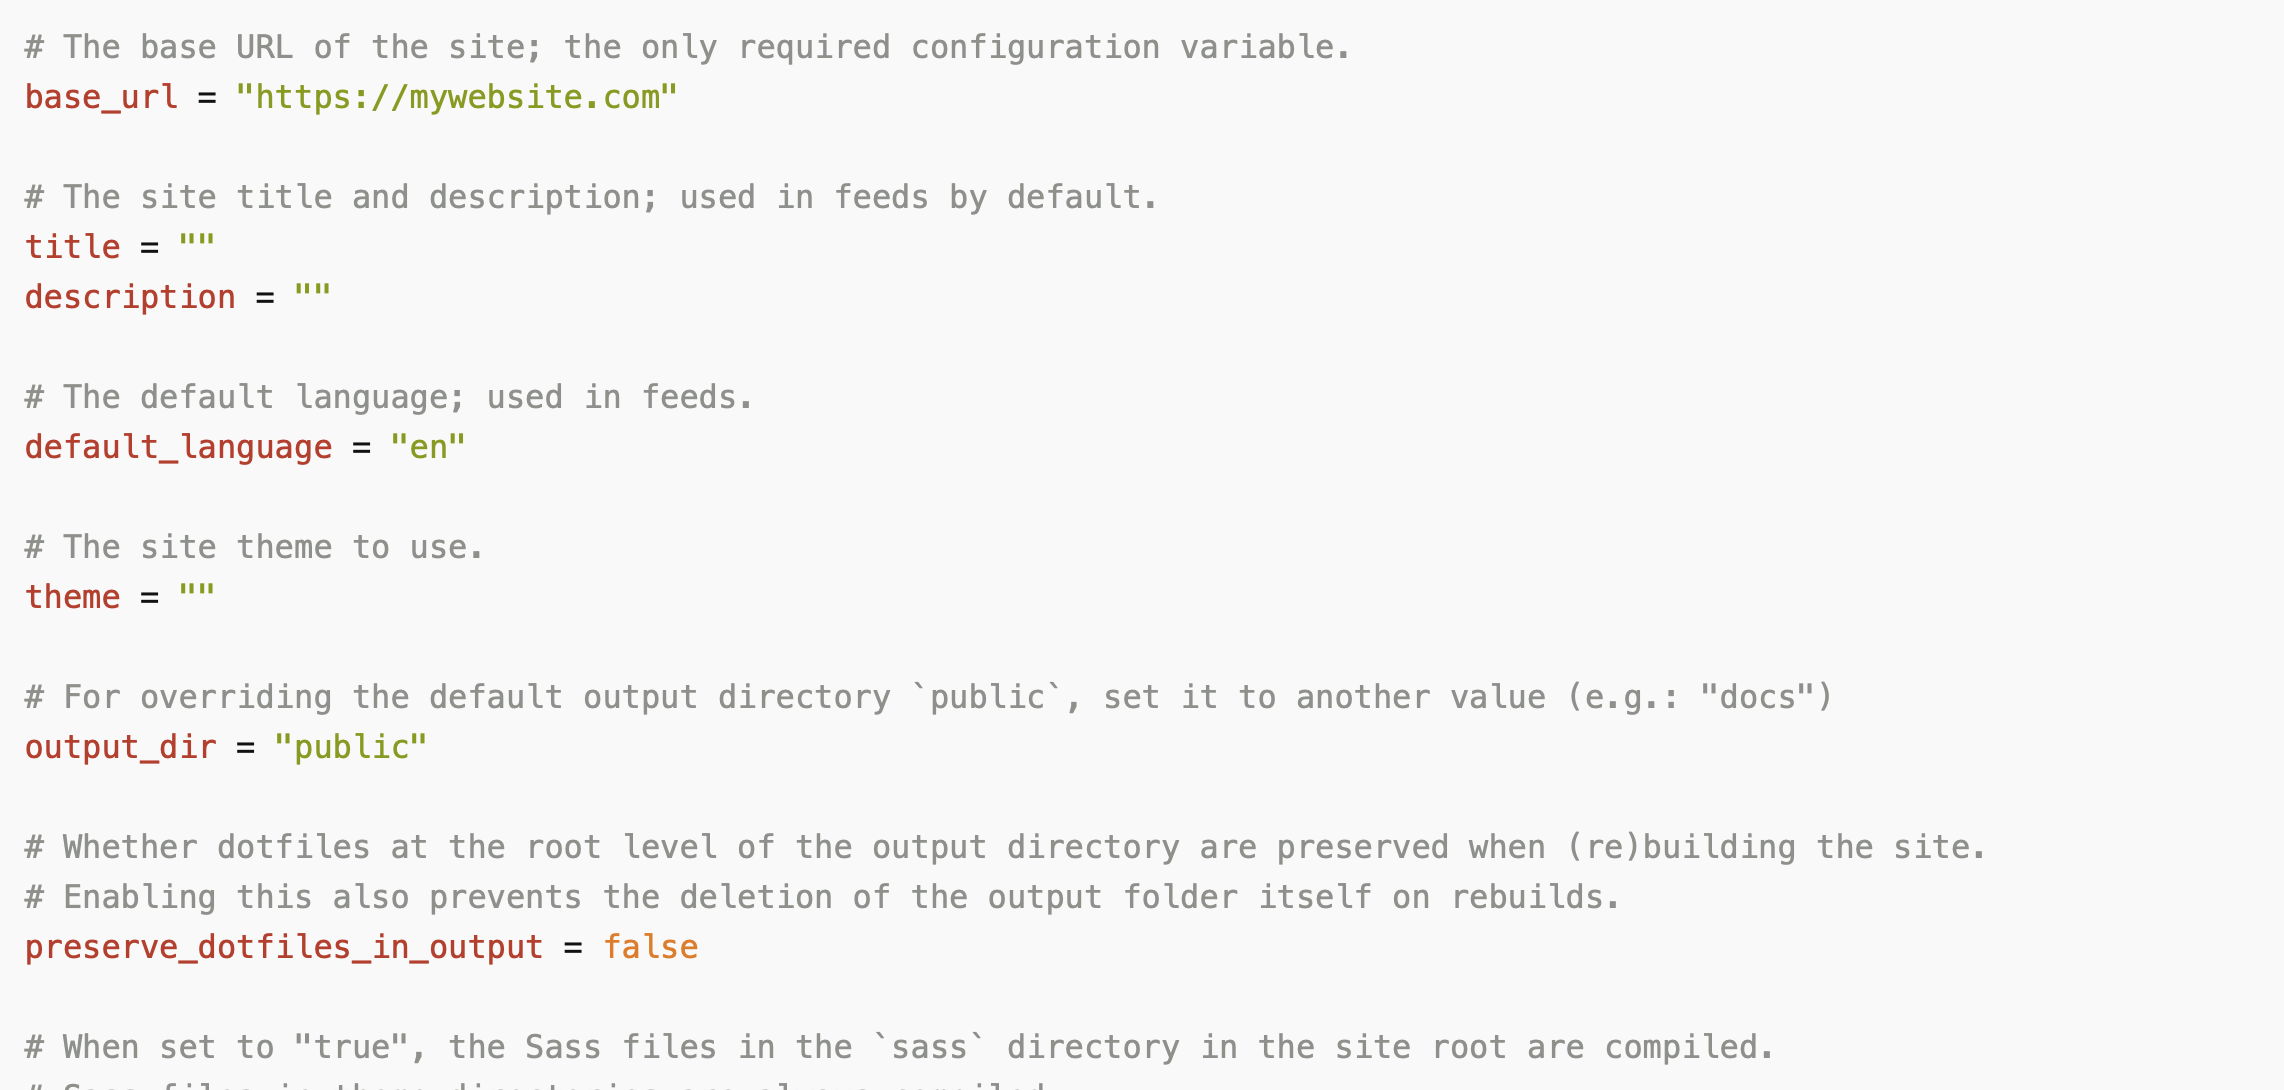The height and width of the screenshot is (1090, 2284).
Task: Click the default language comment line
Action: 389,397
